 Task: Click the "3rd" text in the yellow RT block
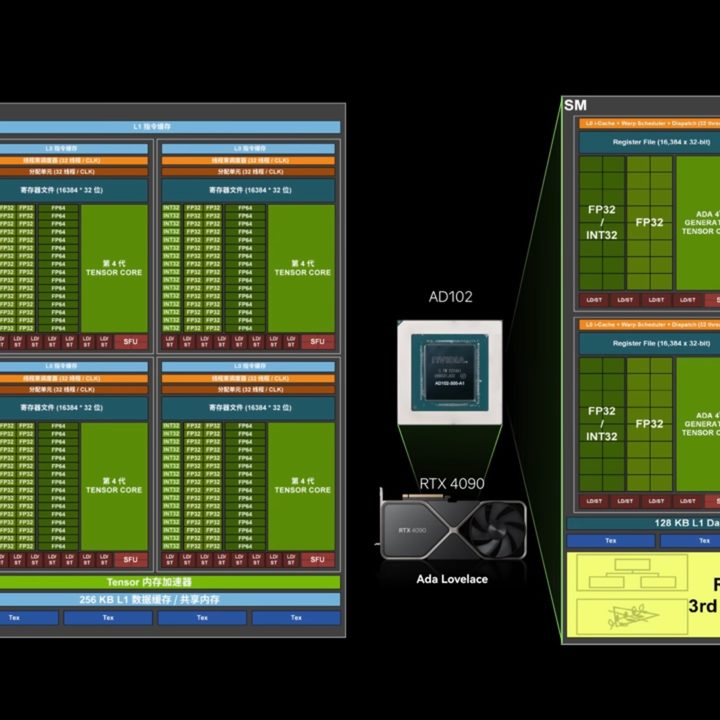[703, 606]
